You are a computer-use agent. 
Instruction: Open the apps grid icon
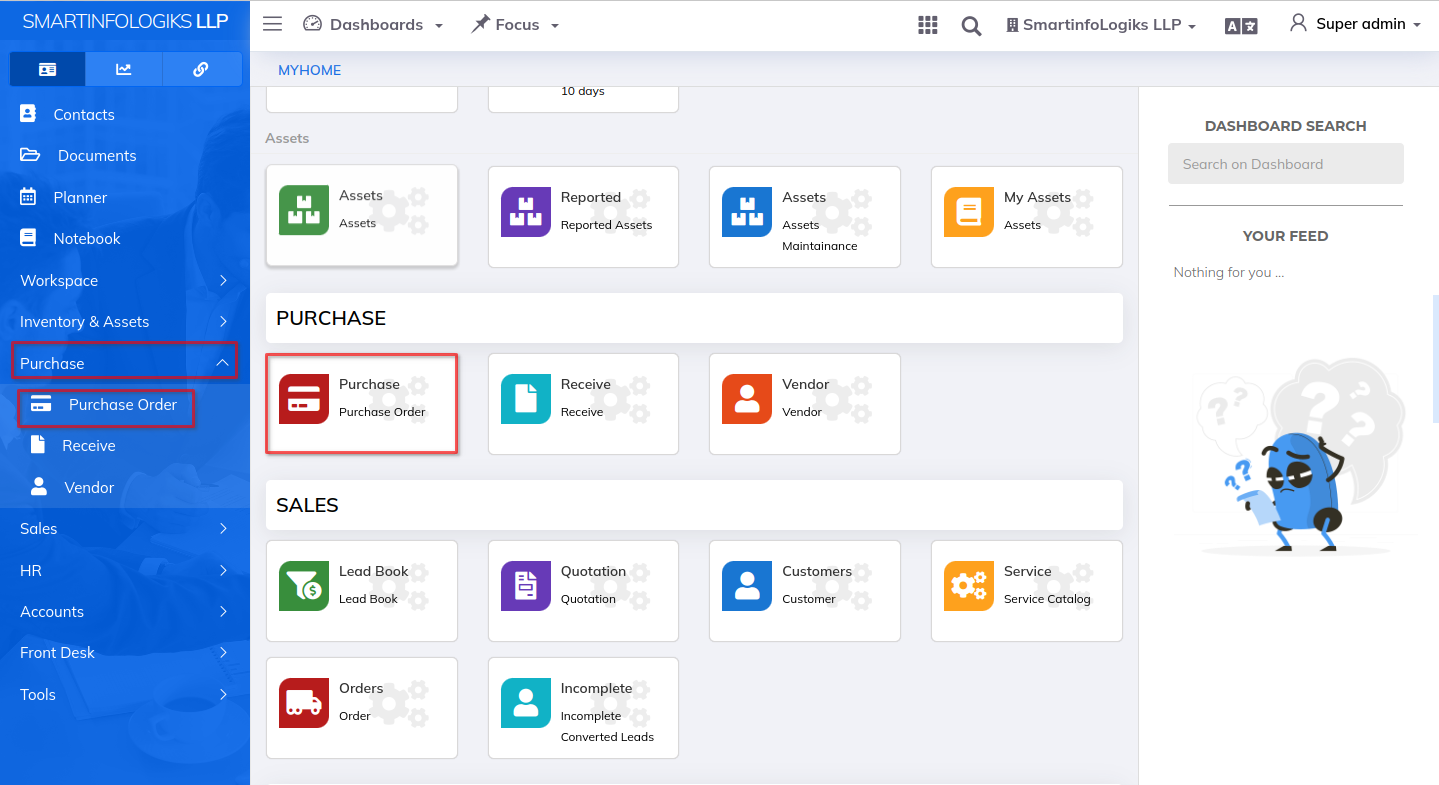tap(928, 25)
